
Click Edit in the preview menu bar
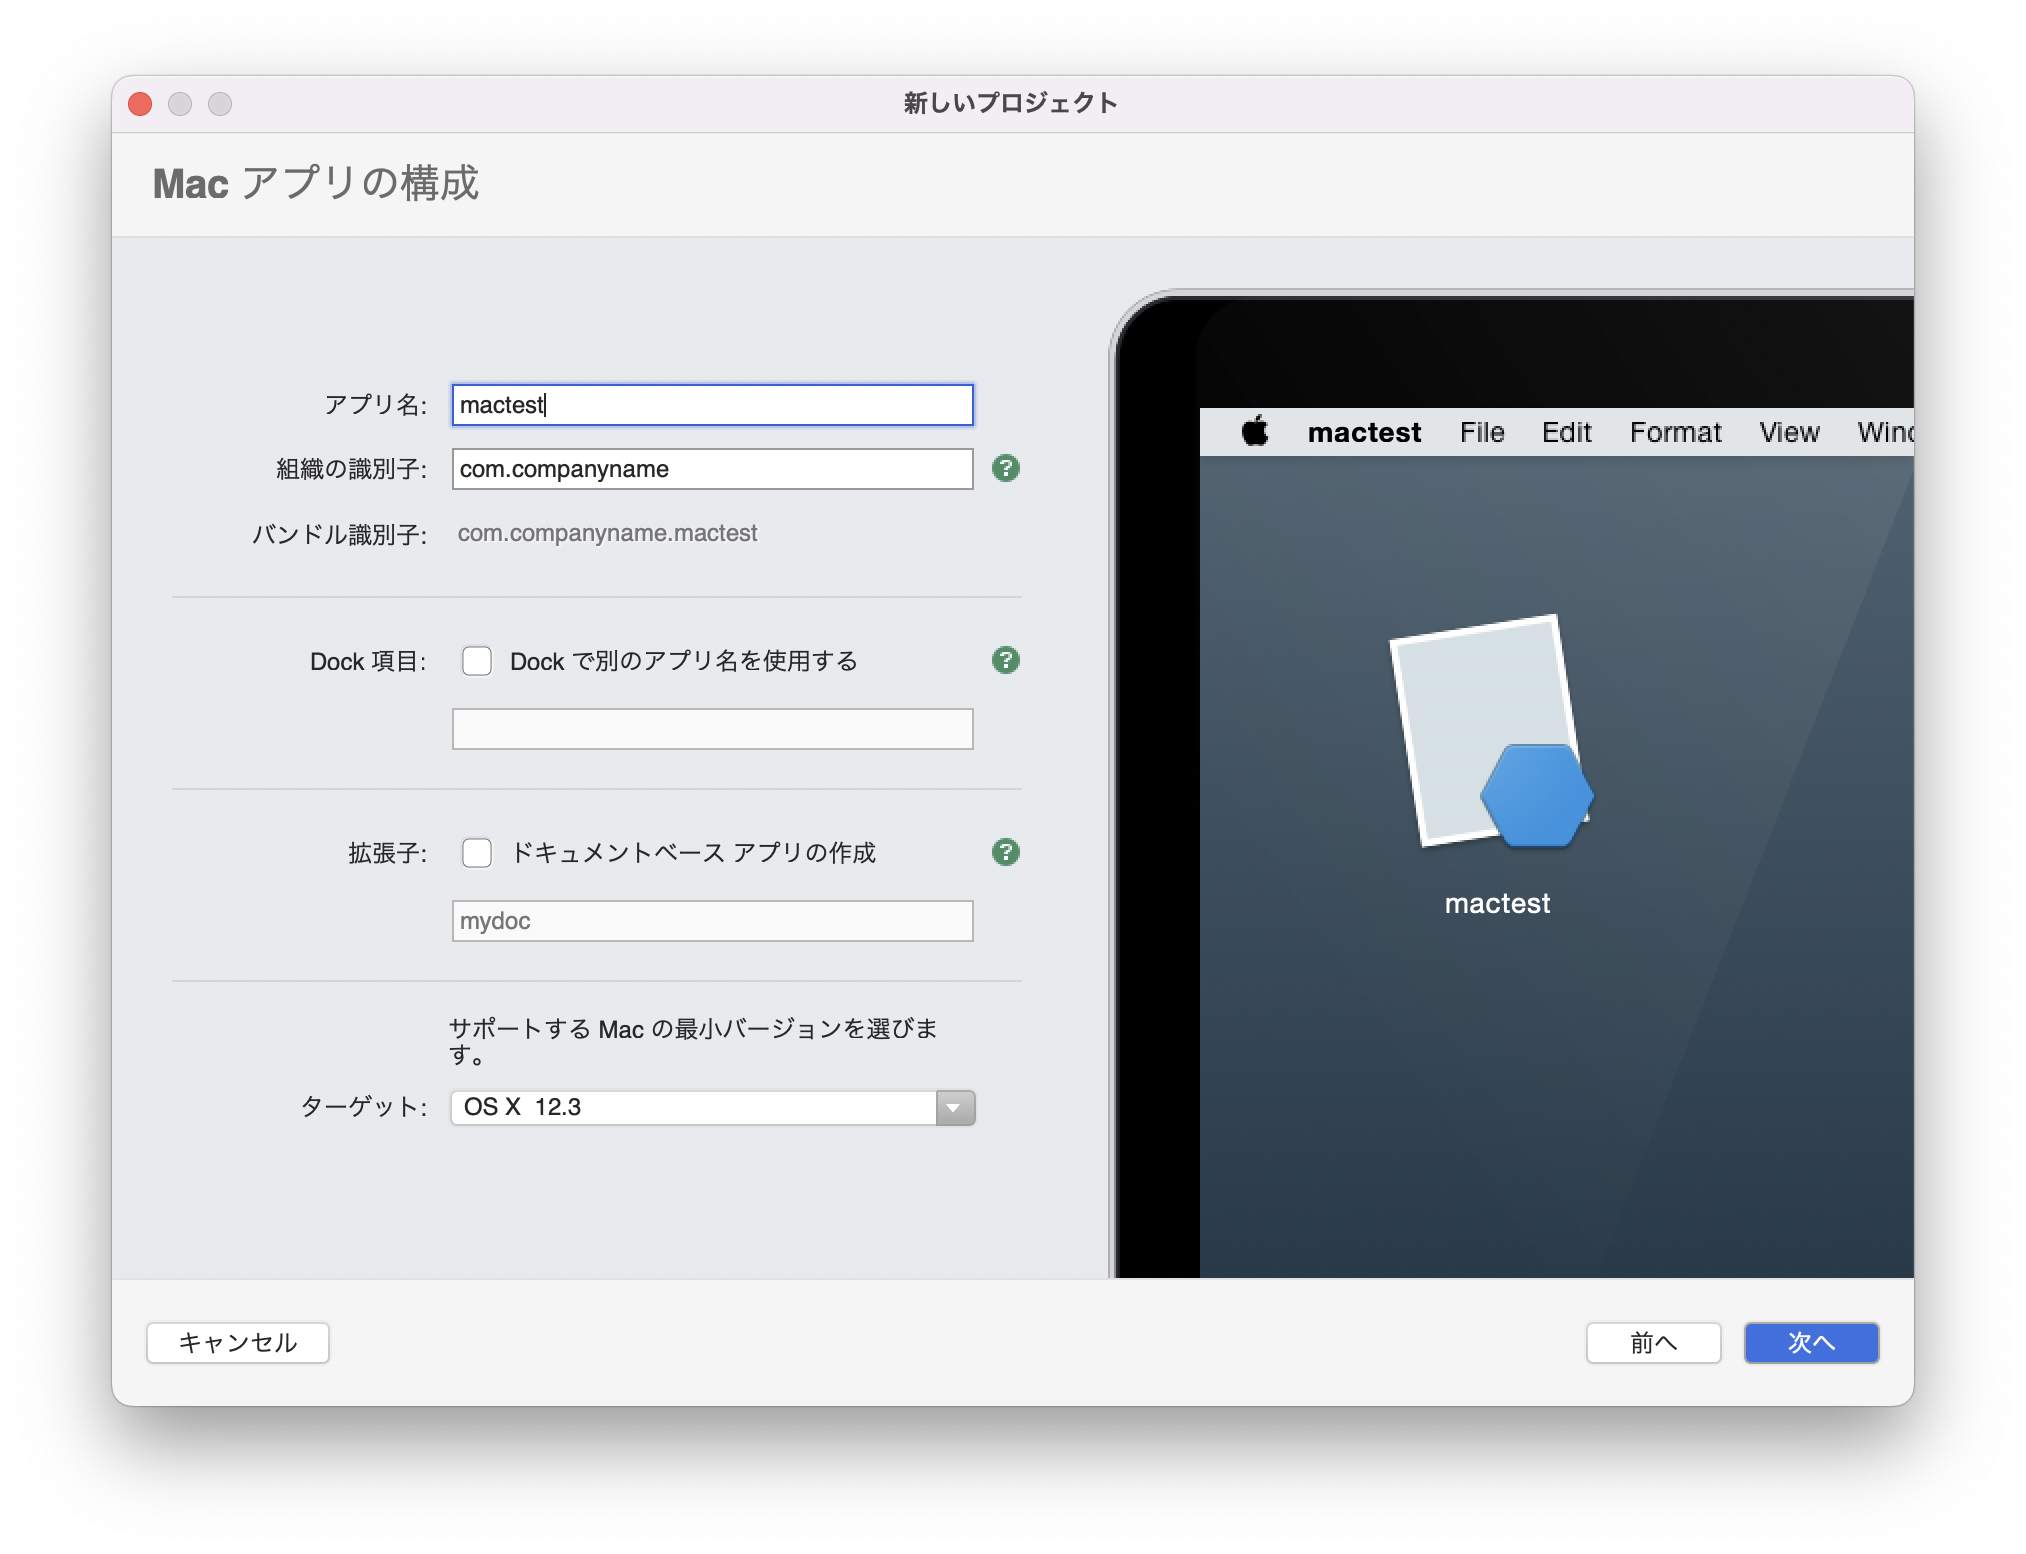pyautogui.click(x=1566, y=432)
